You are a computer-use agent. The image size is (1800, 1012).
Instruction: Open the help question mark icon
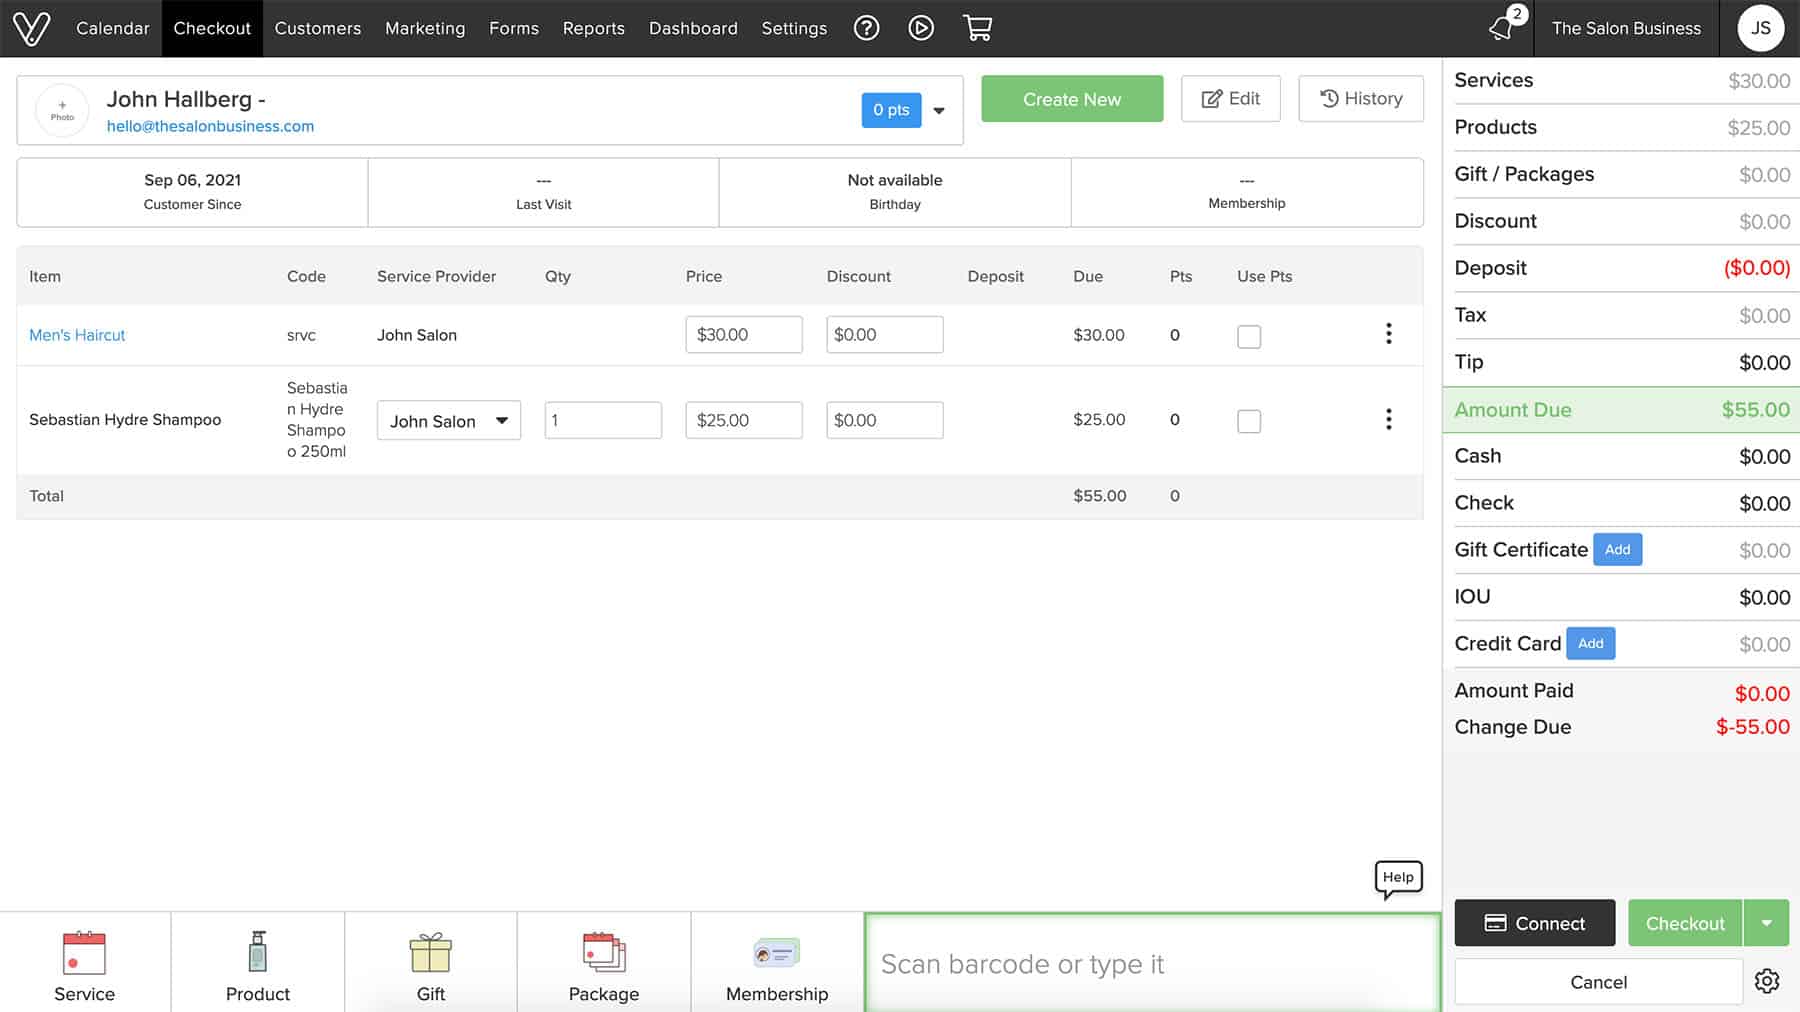(x=867, y=28)
